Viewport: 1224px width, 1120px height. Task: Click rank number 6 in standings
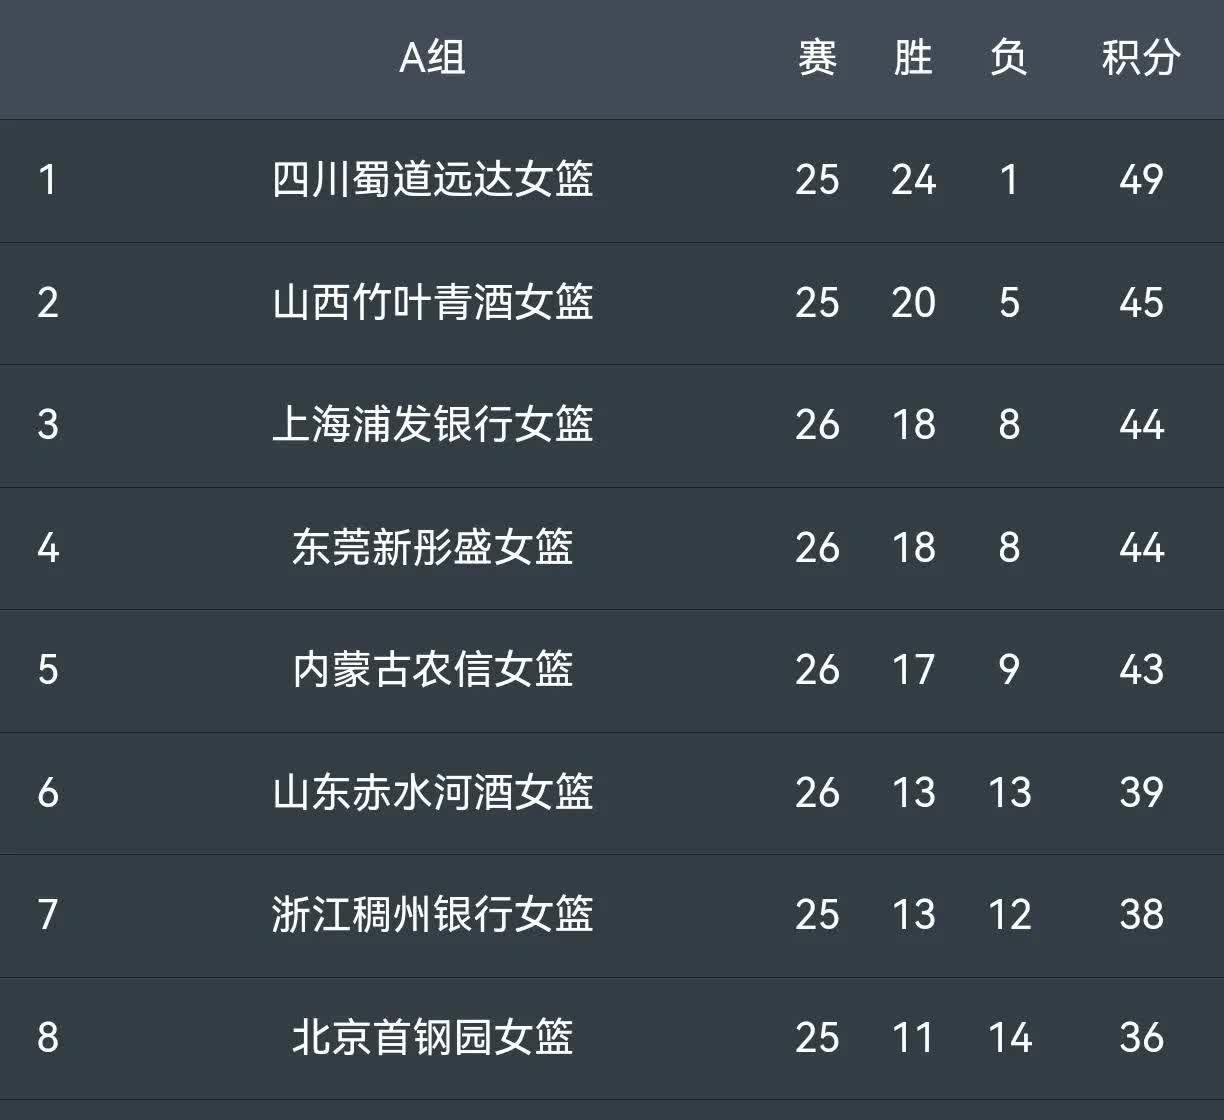pyautogui.click(x=47, y=792)
